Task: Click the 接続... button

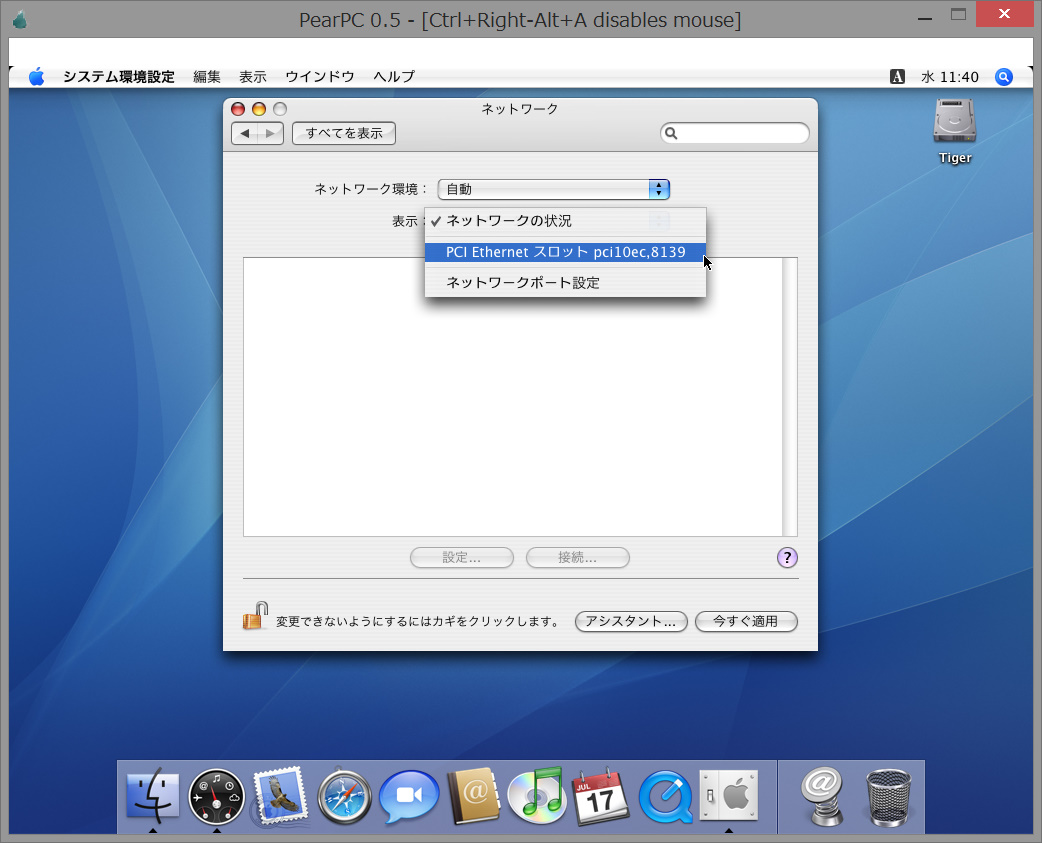Action: (x=577, y=557)
